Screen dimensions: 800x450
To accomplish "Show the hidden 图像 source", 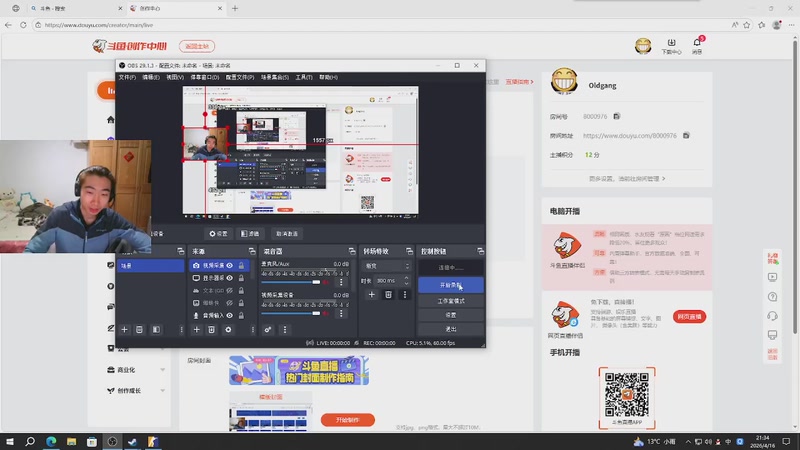I will (x=230, y=303).
